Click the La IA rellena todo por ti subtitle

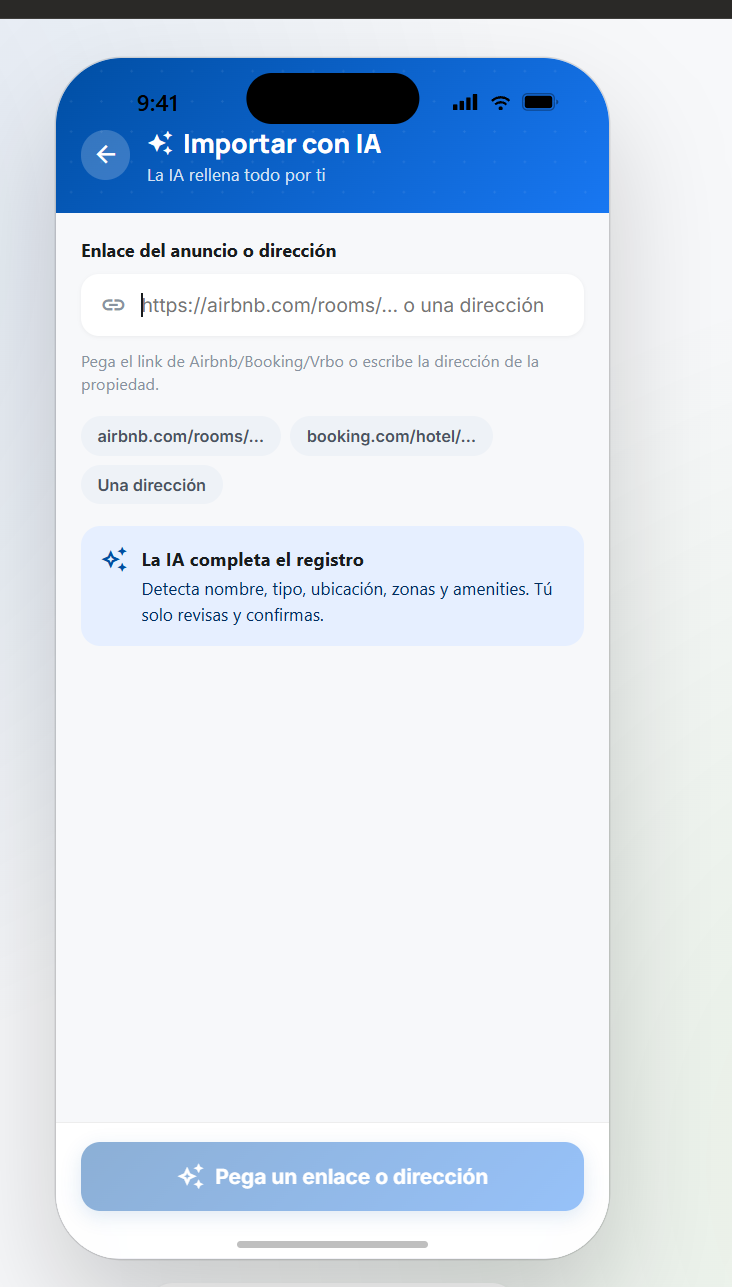click(236, 175)
